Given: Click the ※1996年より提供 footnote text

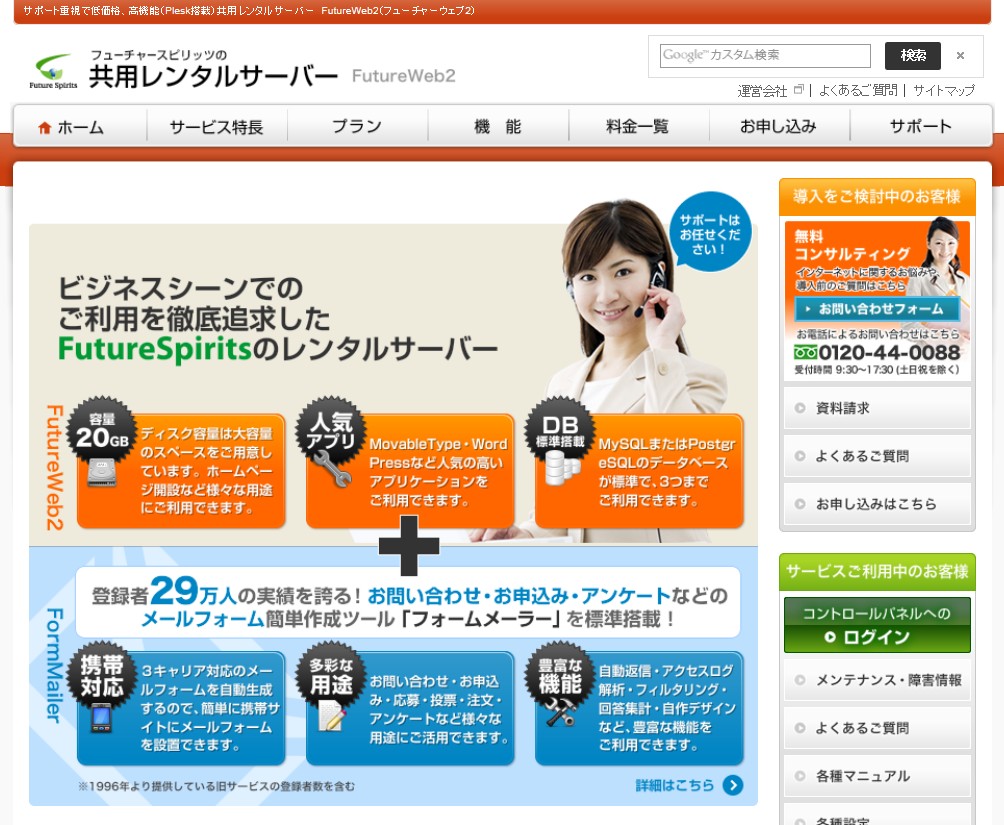Looking at the screenshot, I should [216, 786].
